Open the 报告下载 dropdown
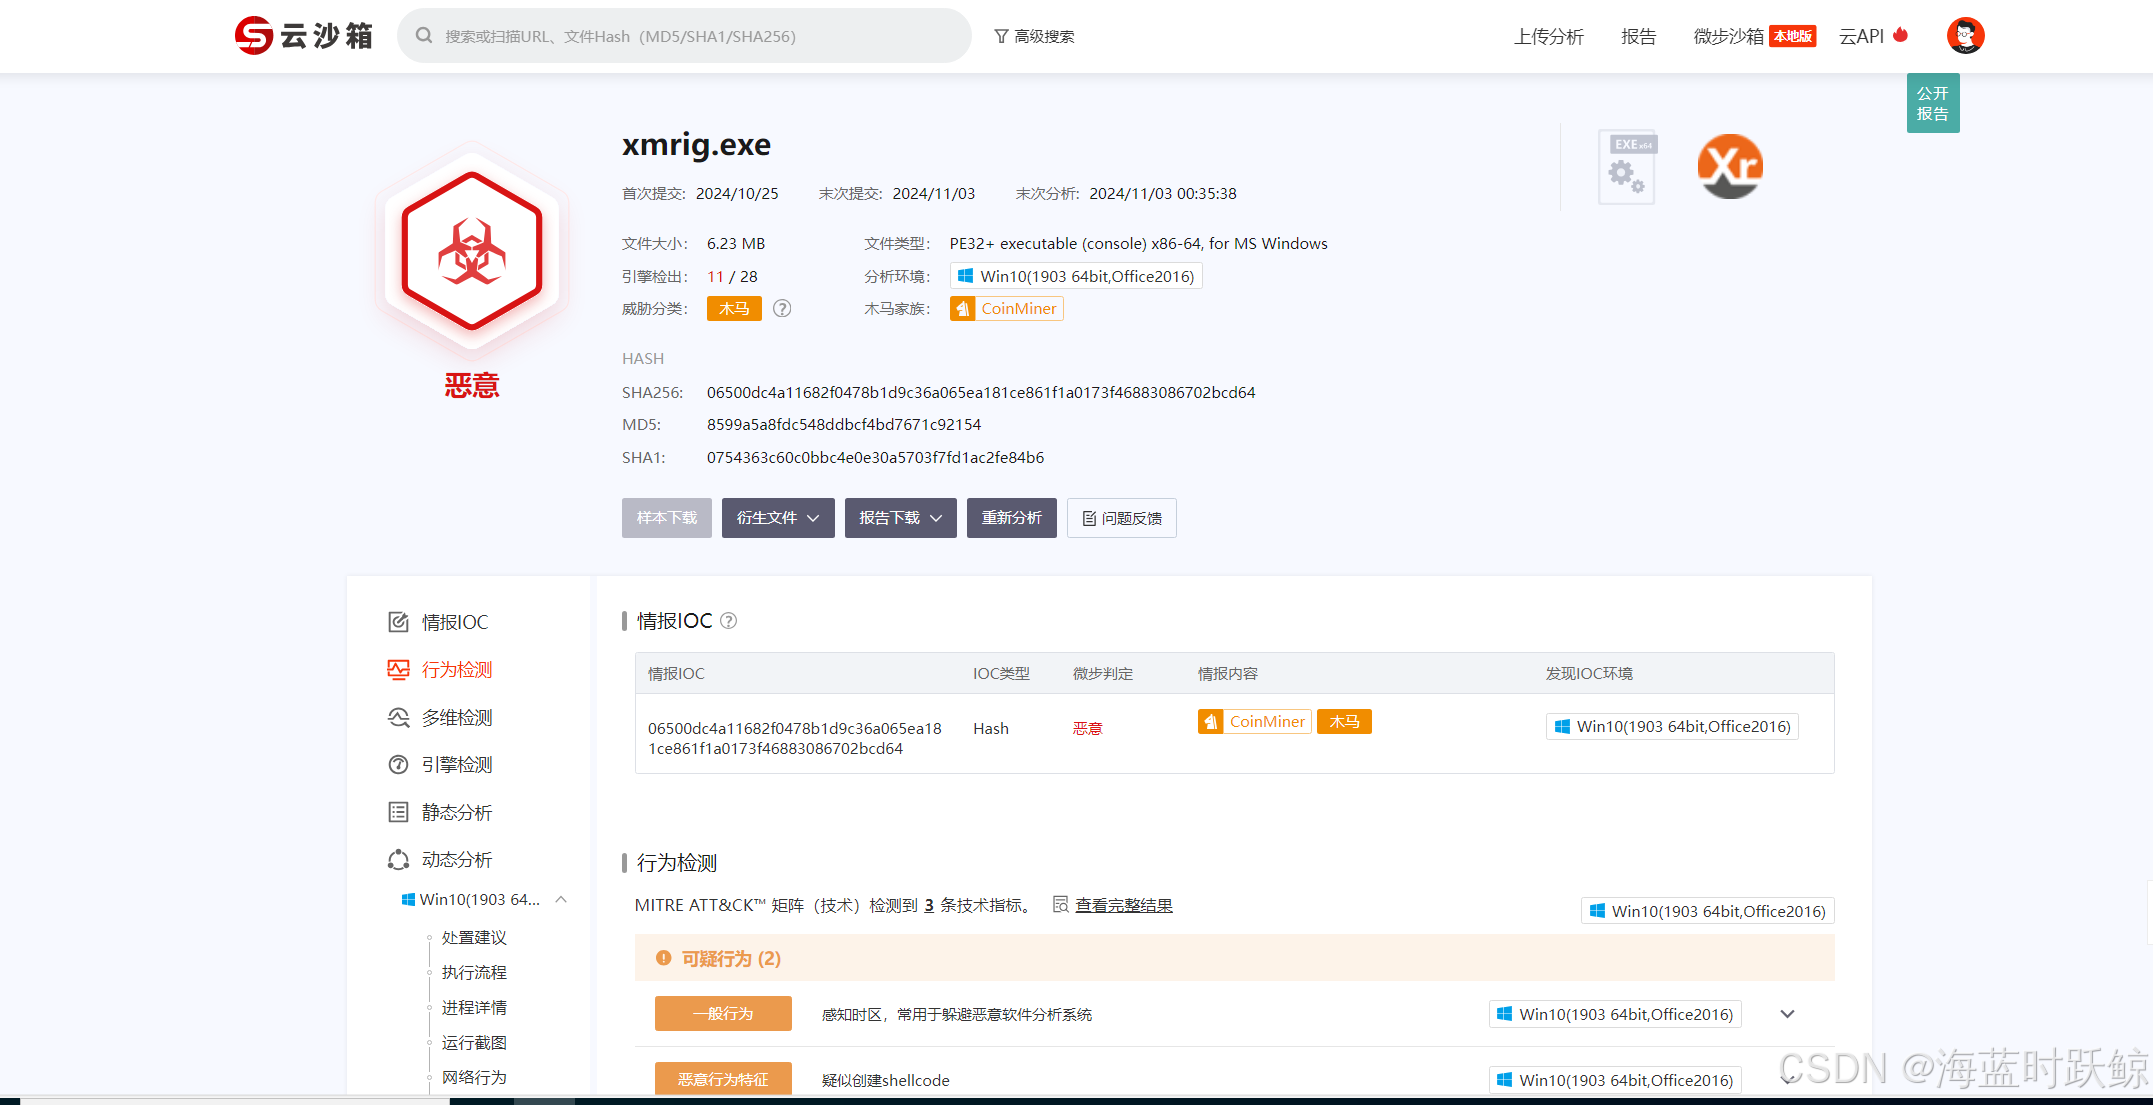The image size is (2153, 1105). pos(900,518)
